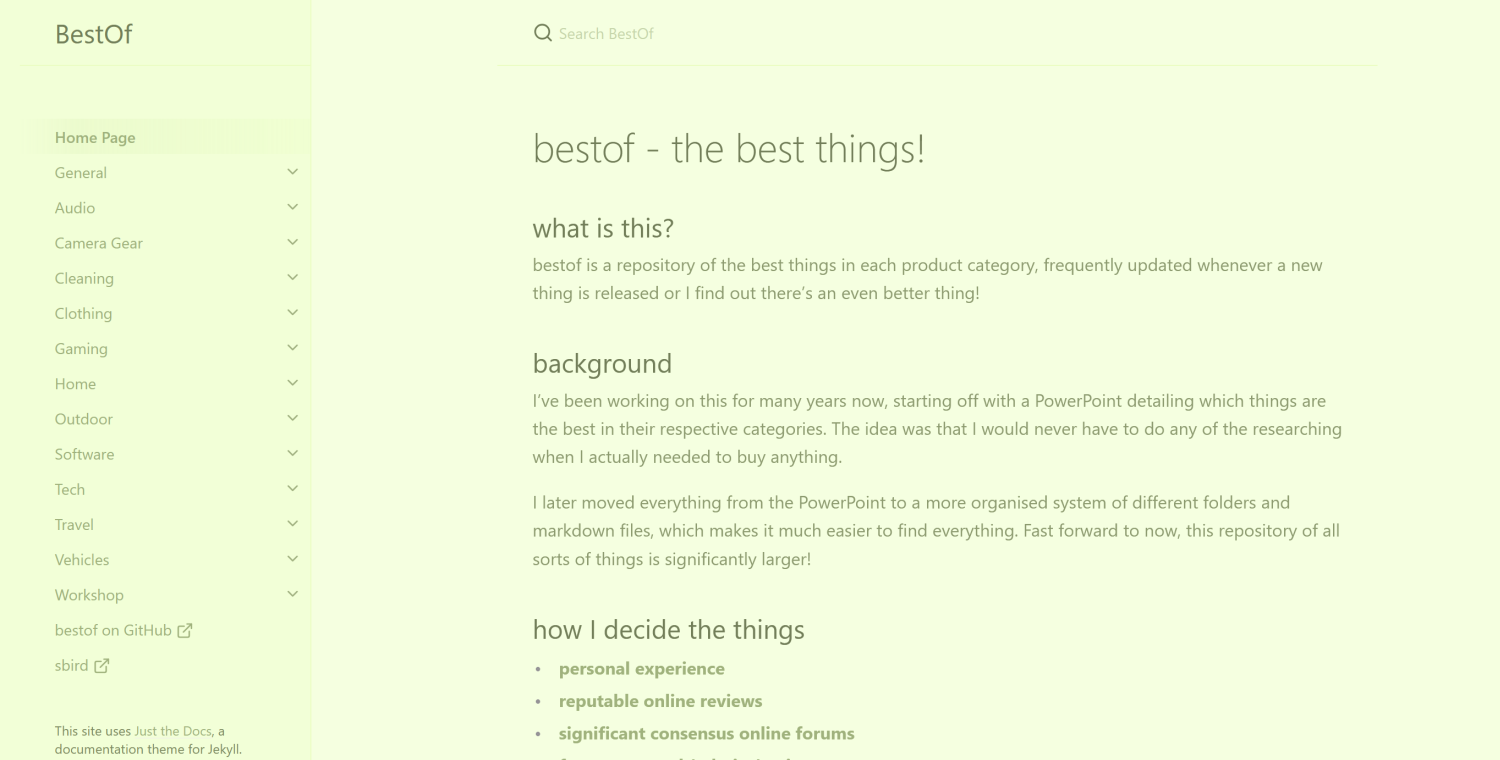1500x760 pixels.
Task: Go to the Clothing category
Action: (x=83, y=313)
